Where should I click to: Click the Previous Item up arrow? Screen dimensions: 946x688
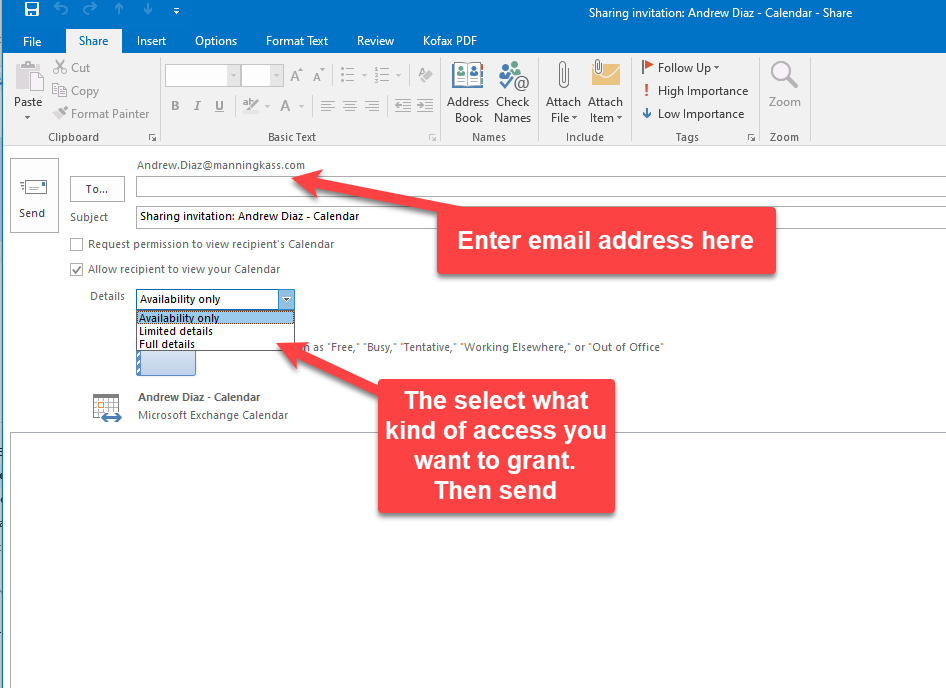119,9
